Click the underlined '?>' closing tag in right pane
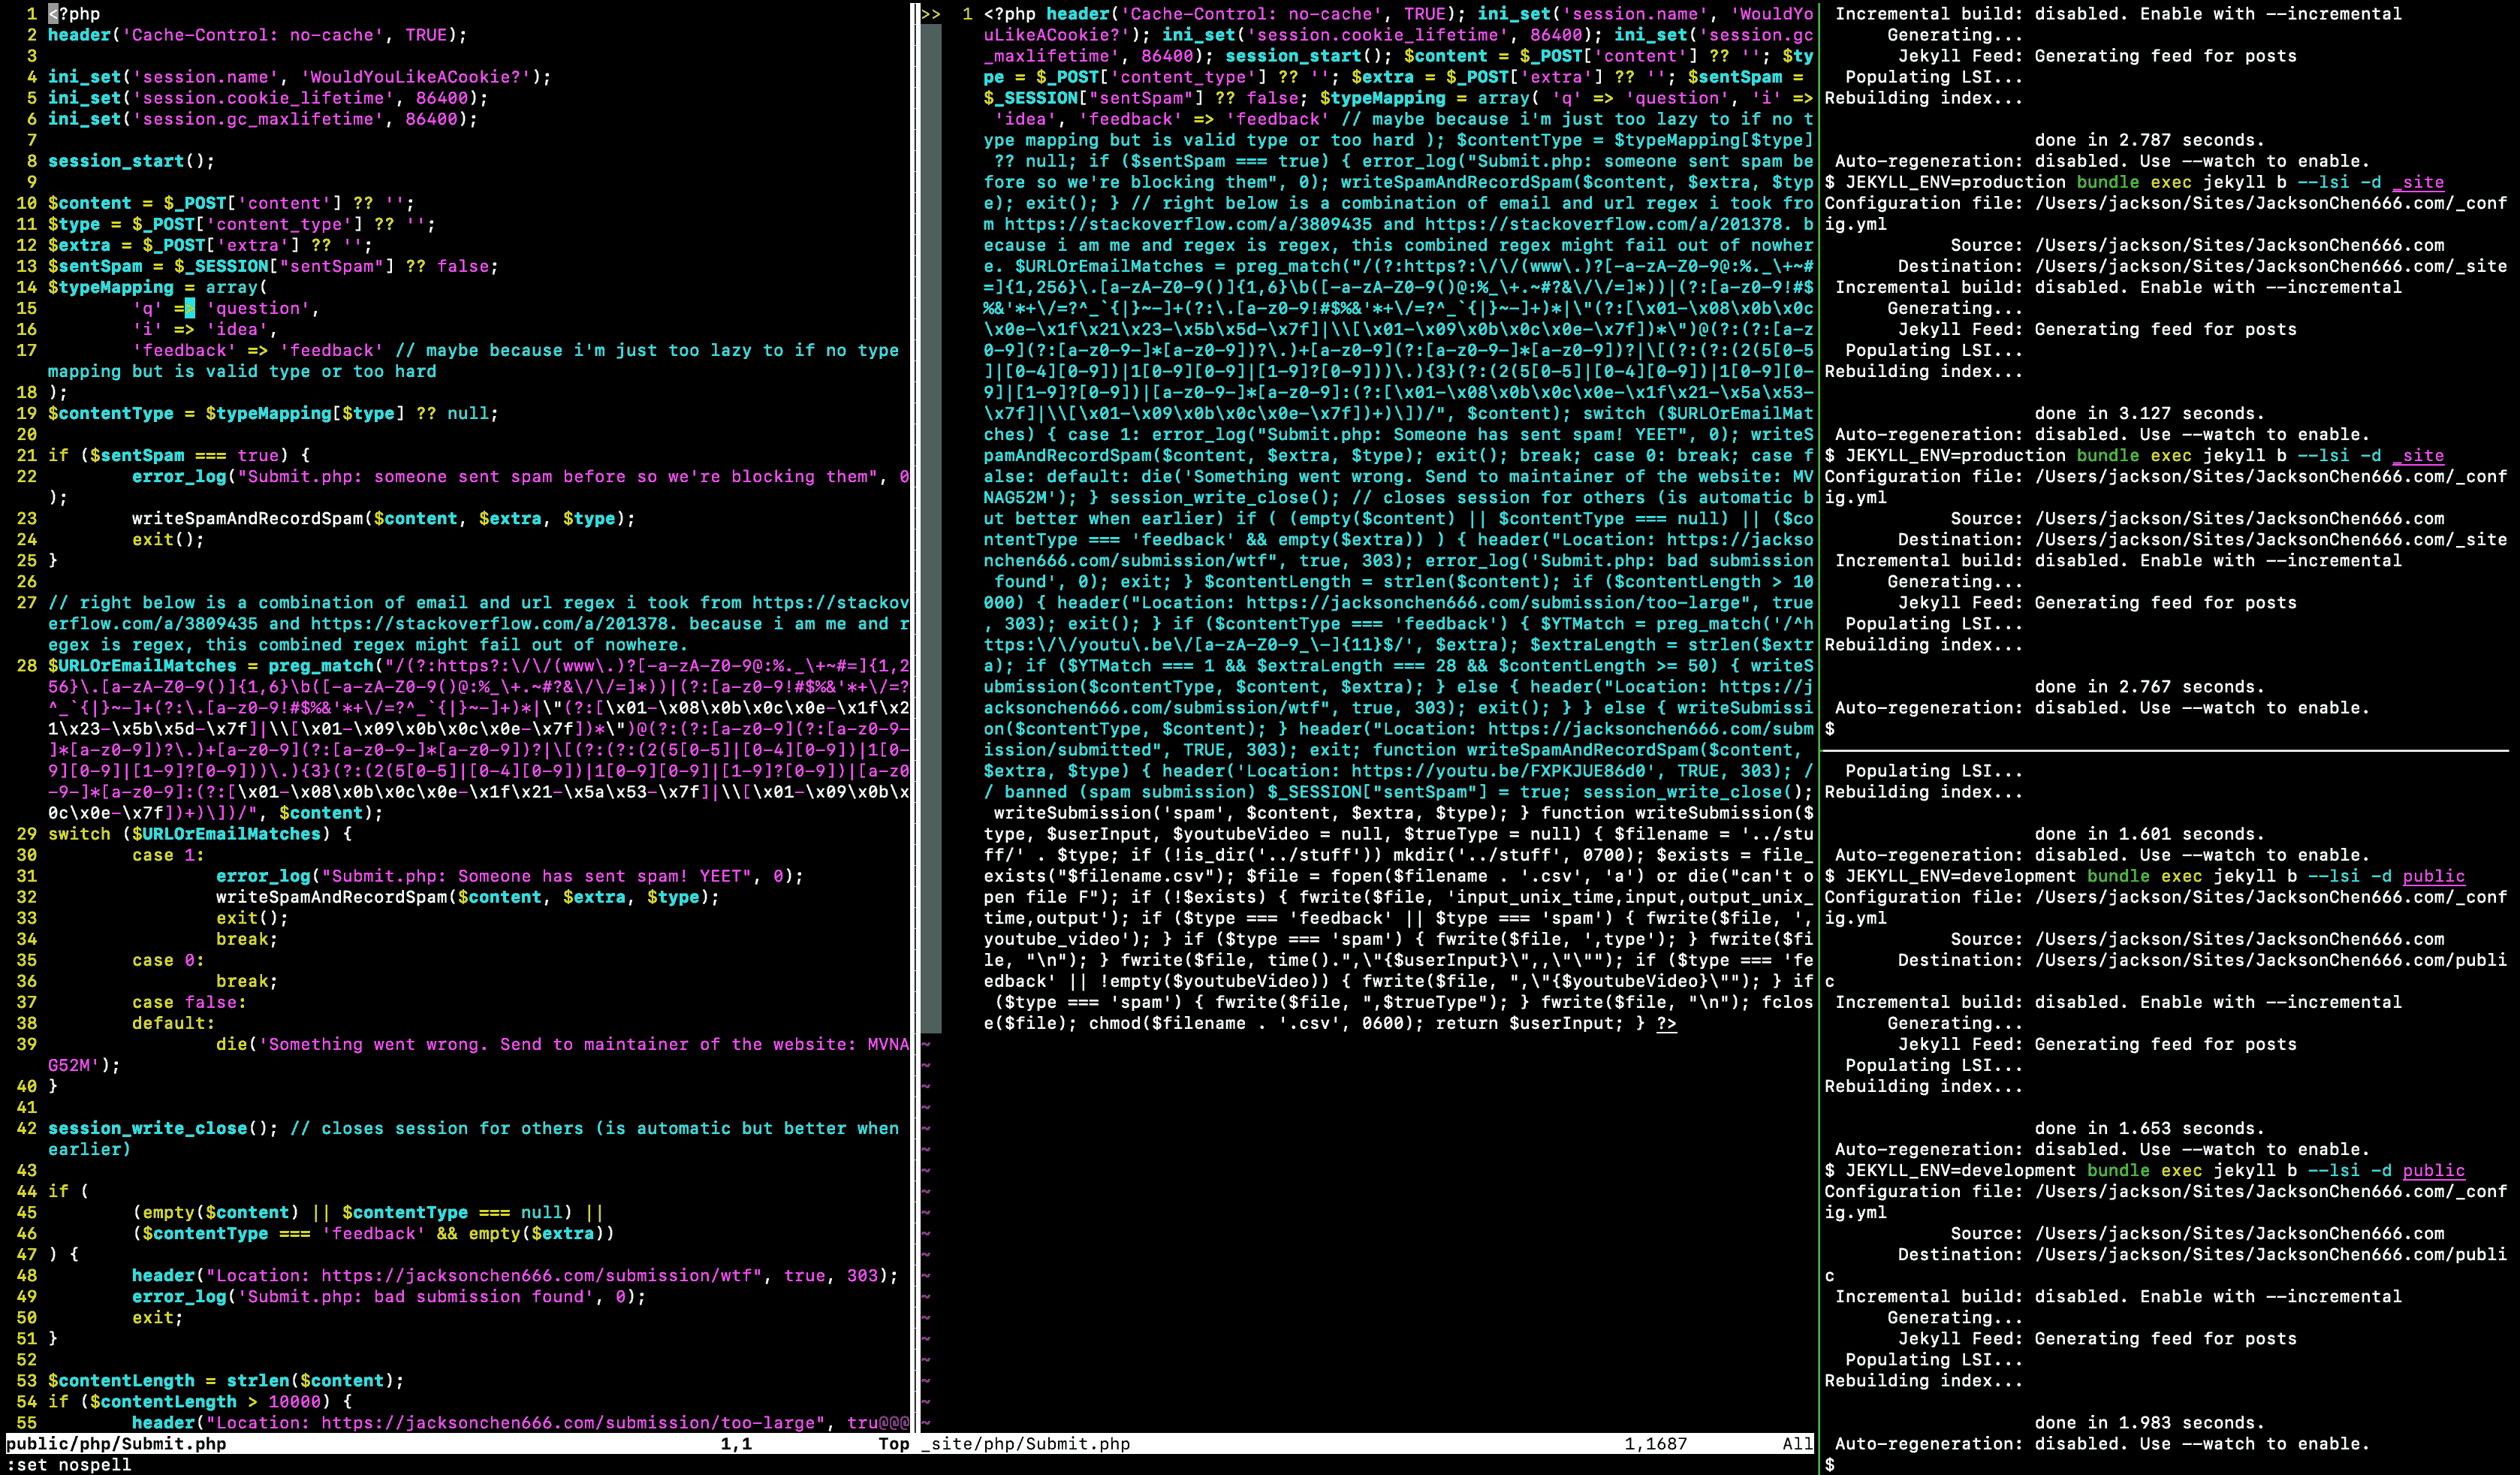The height and width of the screenshot is (1475, 2520). click(x=1666, y=1023)
